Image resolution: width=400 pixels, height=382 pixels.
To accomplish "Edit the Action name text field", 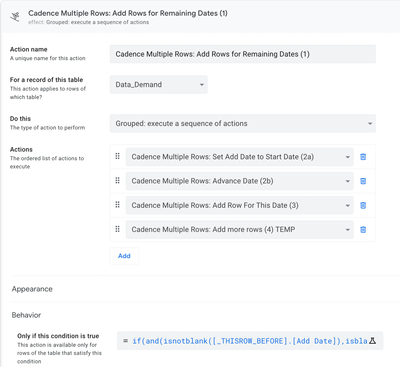I will pyautogui.click(x=243, y=54).
